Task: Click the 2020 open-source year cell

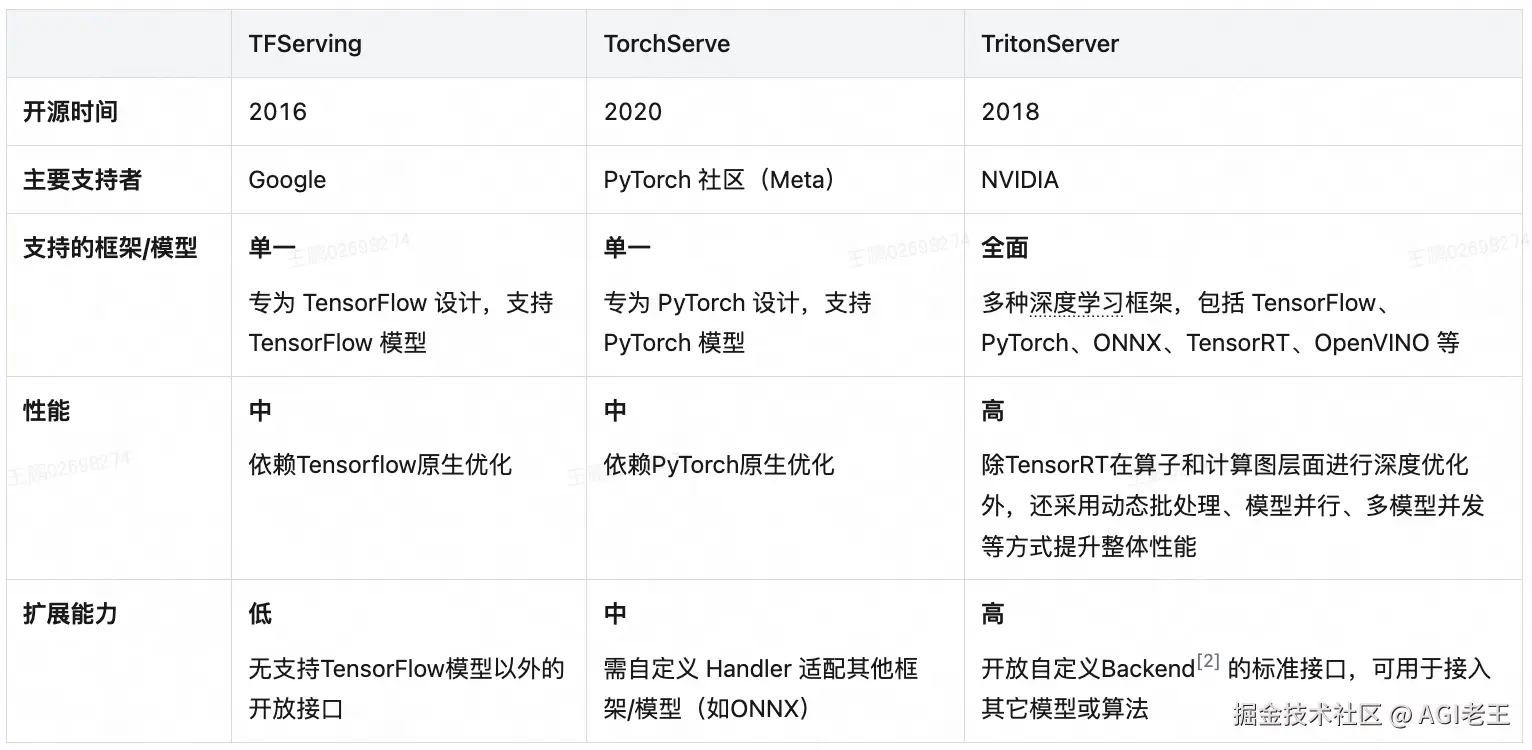Action: click(632, 112)
